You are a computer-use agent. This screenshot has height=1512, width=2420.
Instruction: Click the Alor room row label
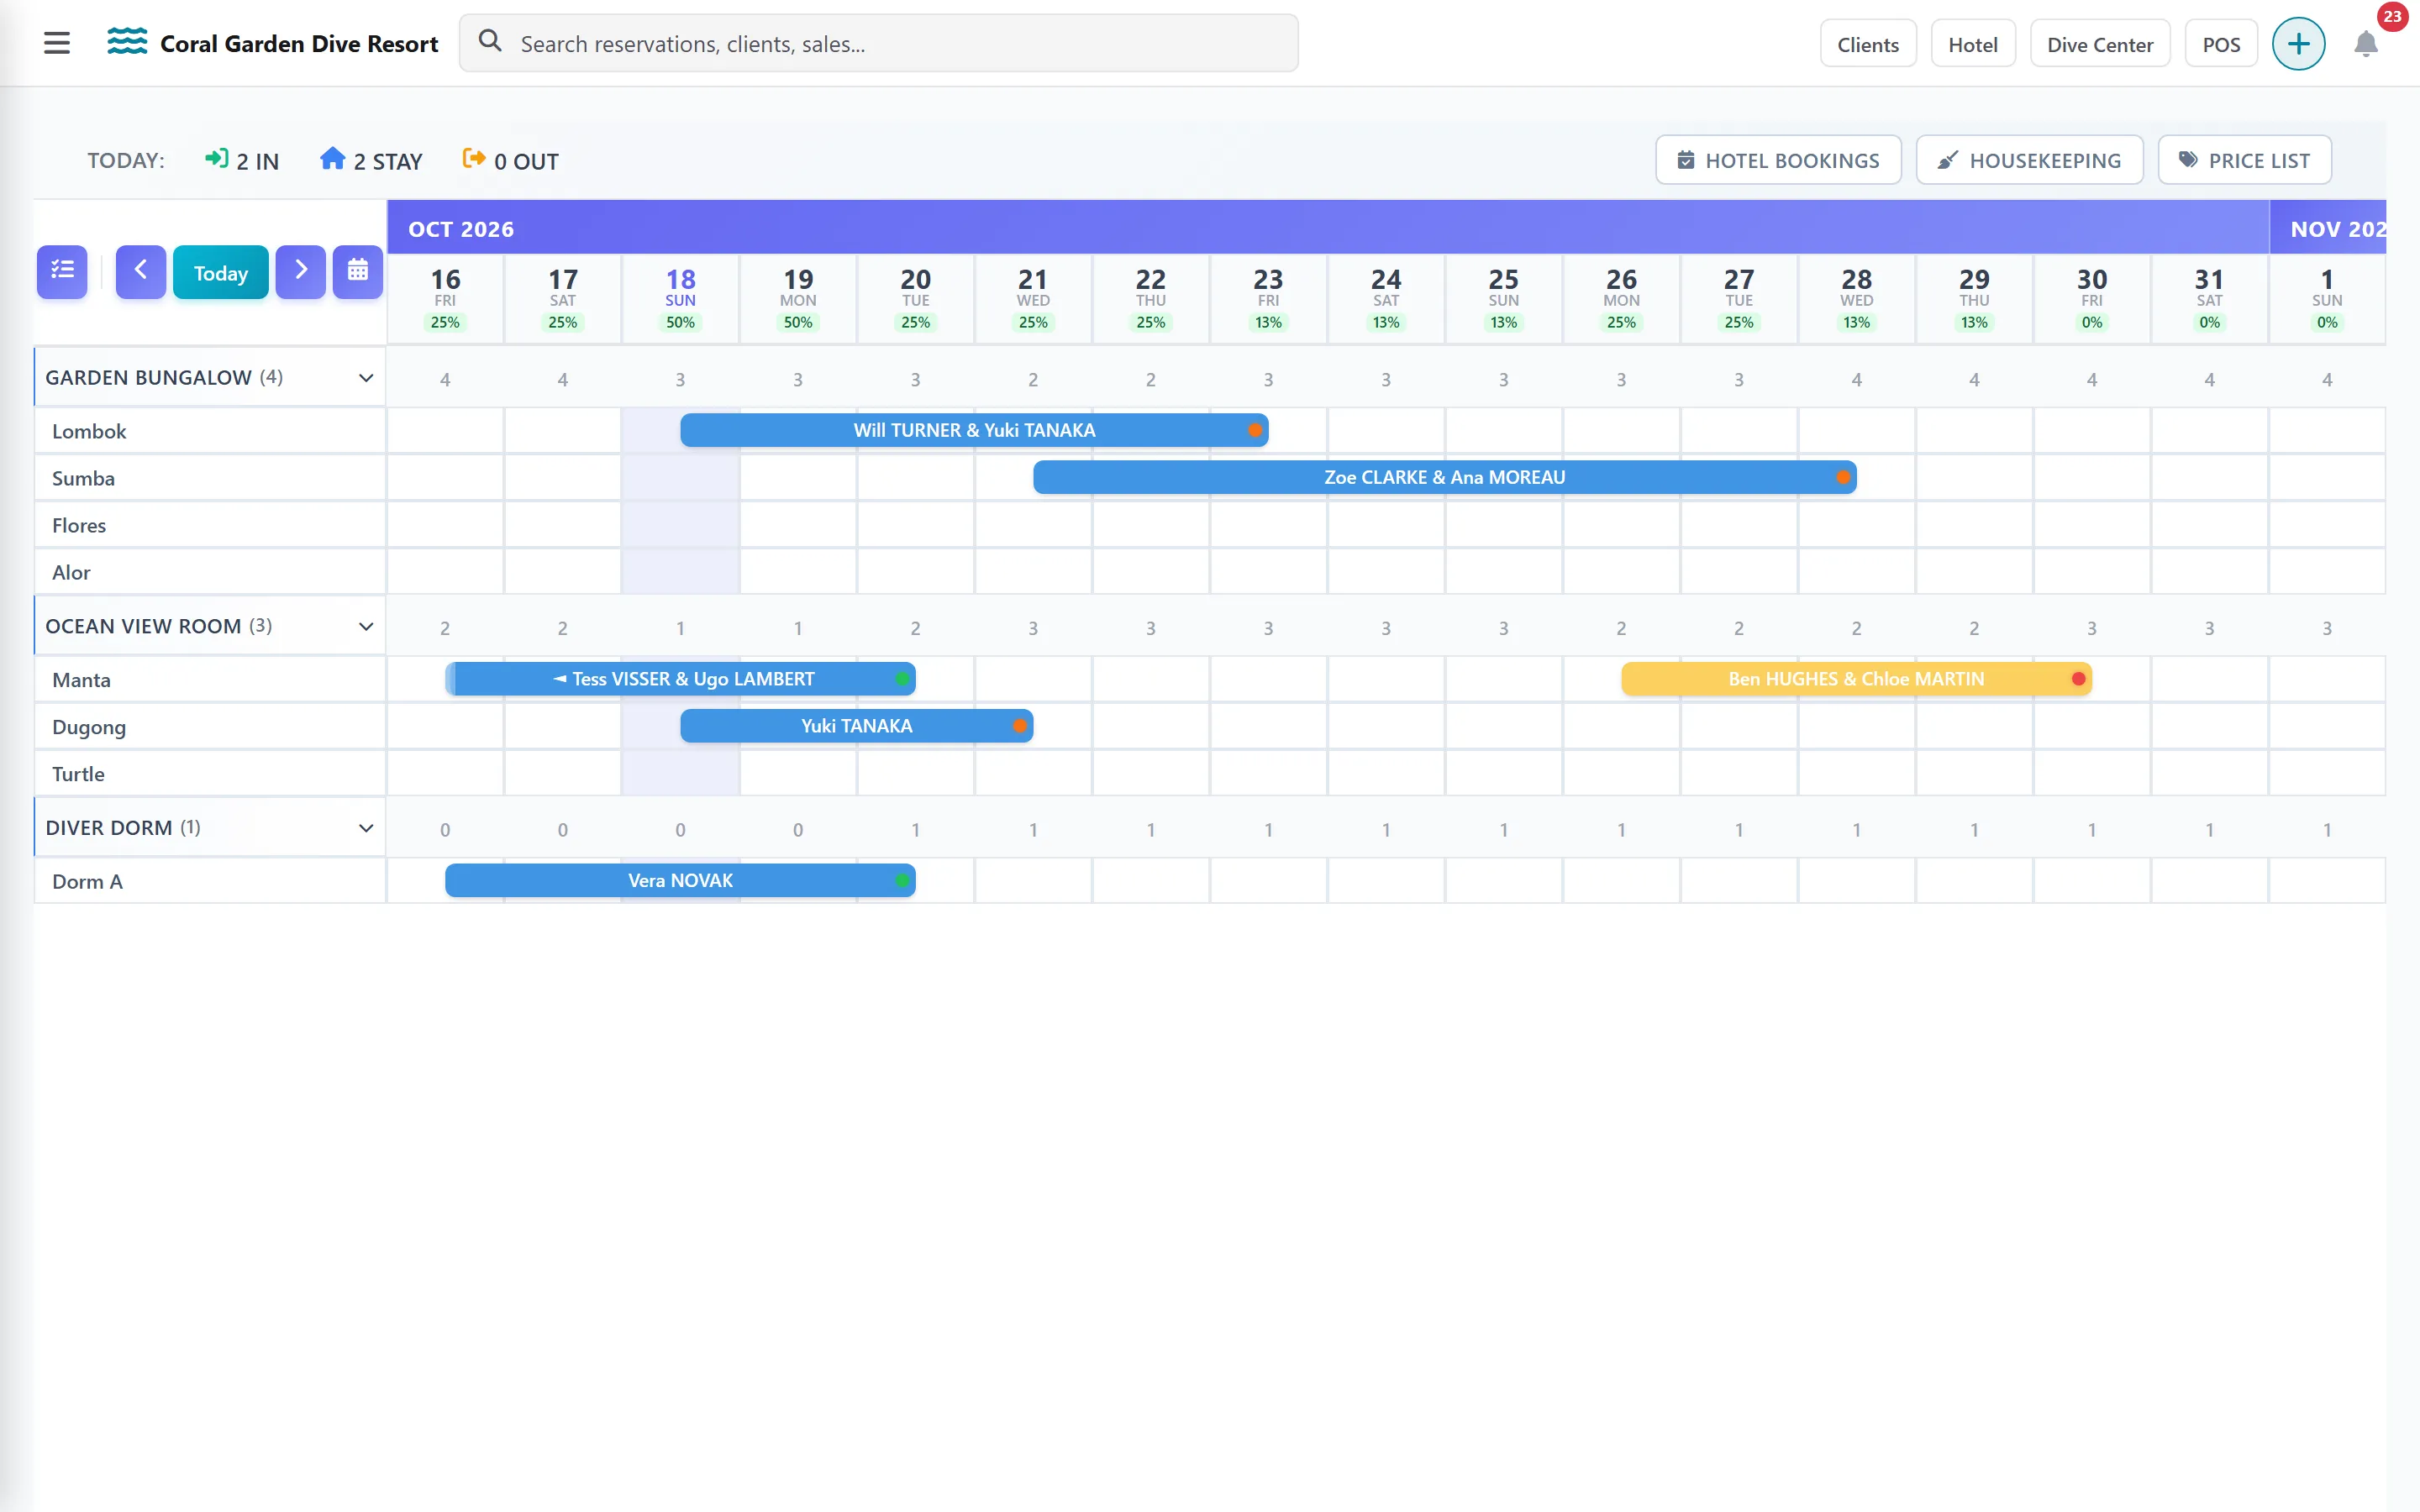click(x=71, y=572)
